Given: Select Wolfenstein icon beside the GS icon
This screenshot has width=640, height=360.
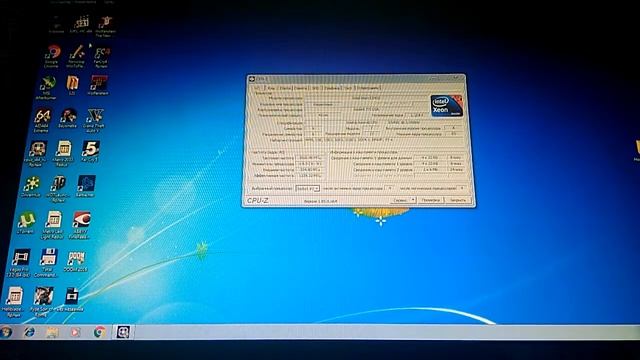Looking at the screenshot, I should click(98, 85).
